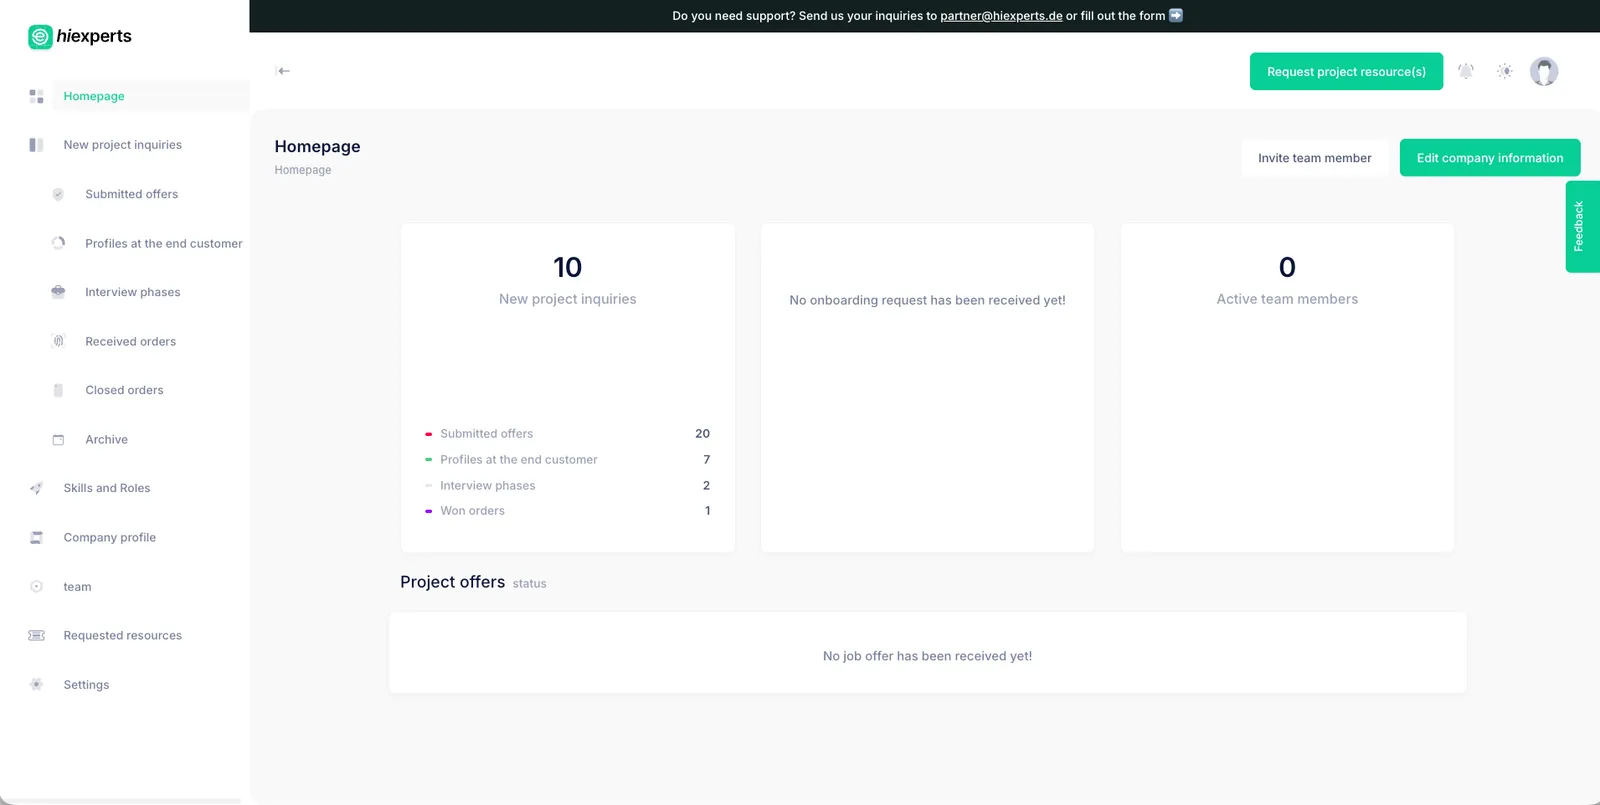Click the New project inquiries sidebar icon
The image size is (1600, 805).
(x=36, y=145)
